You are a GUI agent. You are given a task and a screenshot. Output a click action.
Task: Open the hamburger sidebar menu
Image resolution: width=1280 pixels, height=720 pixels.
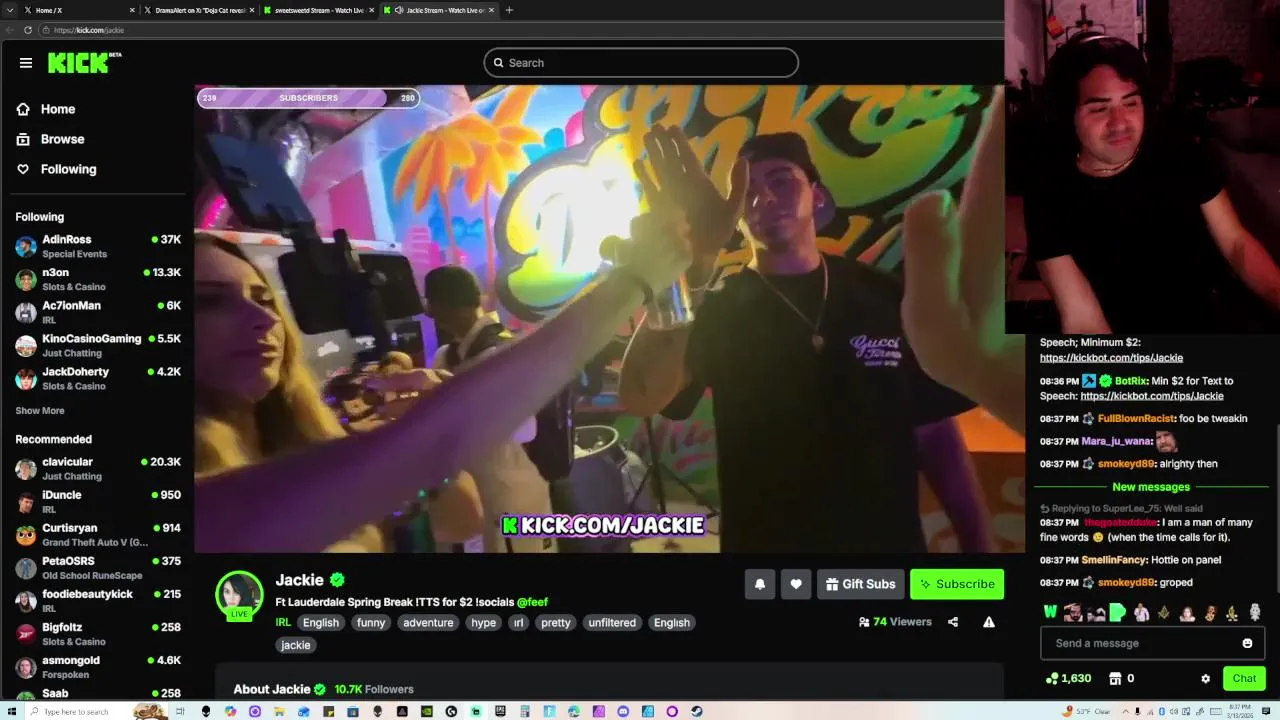[x=26, y=62]
